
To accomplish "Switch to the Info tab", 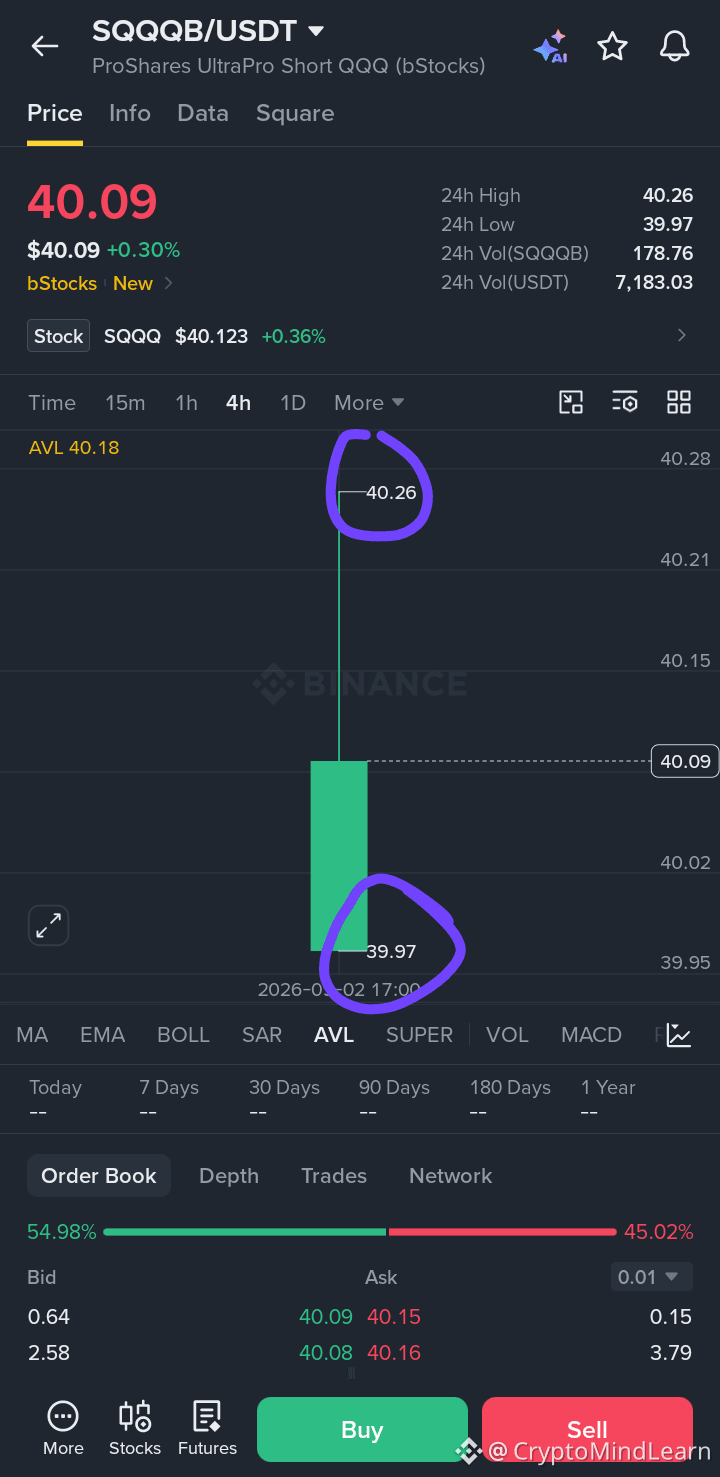I will [130, 113].
